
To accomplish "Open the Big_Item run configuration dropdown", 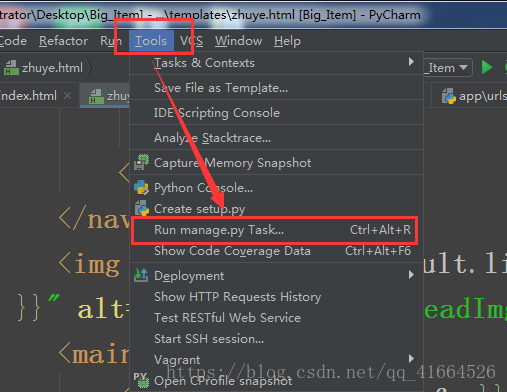I will click(448, 68).
